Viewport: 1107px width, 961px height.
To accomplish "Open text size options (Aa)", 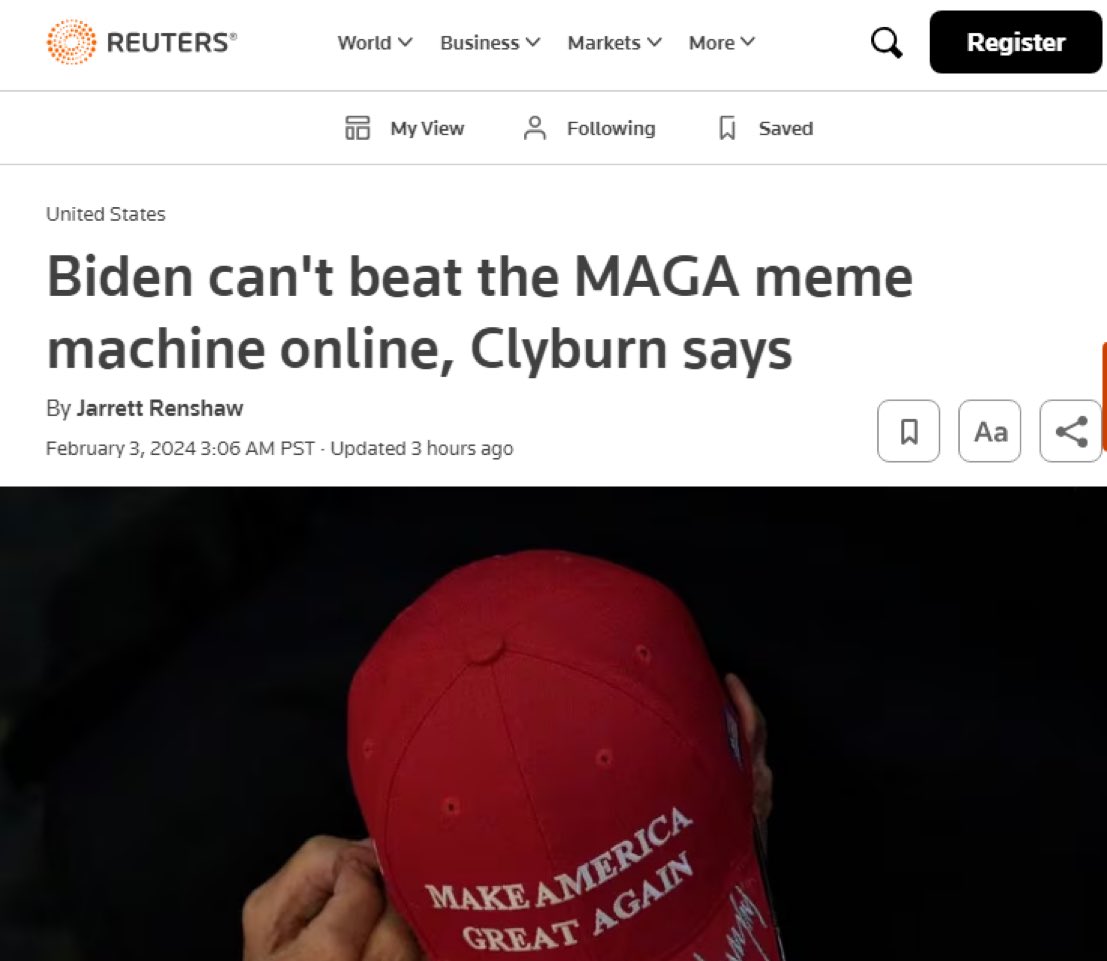I will pos(990,431).
